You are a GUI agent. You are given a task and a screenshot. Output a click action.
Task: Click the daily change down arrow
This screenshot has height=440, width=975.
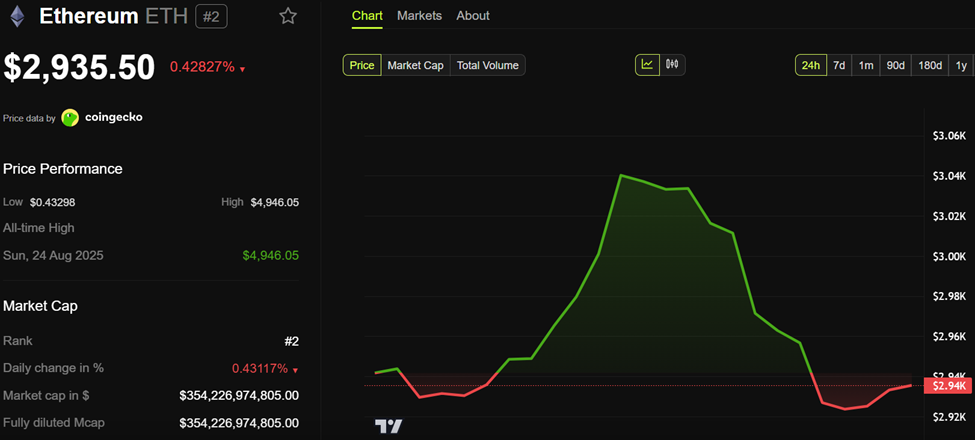point(295,370)
